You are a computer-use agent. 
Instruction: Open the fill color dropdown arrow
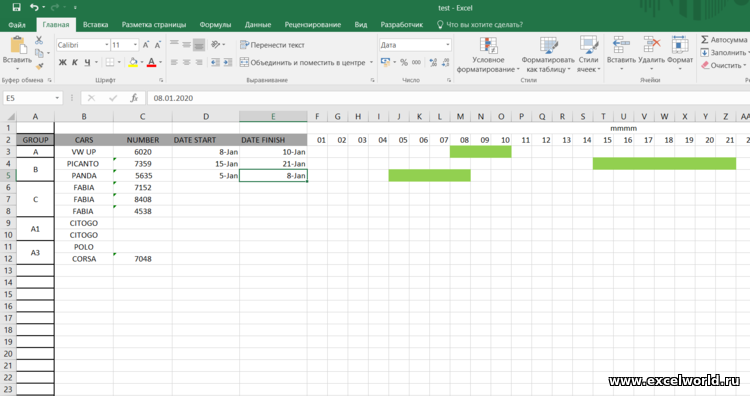(142, 62)
